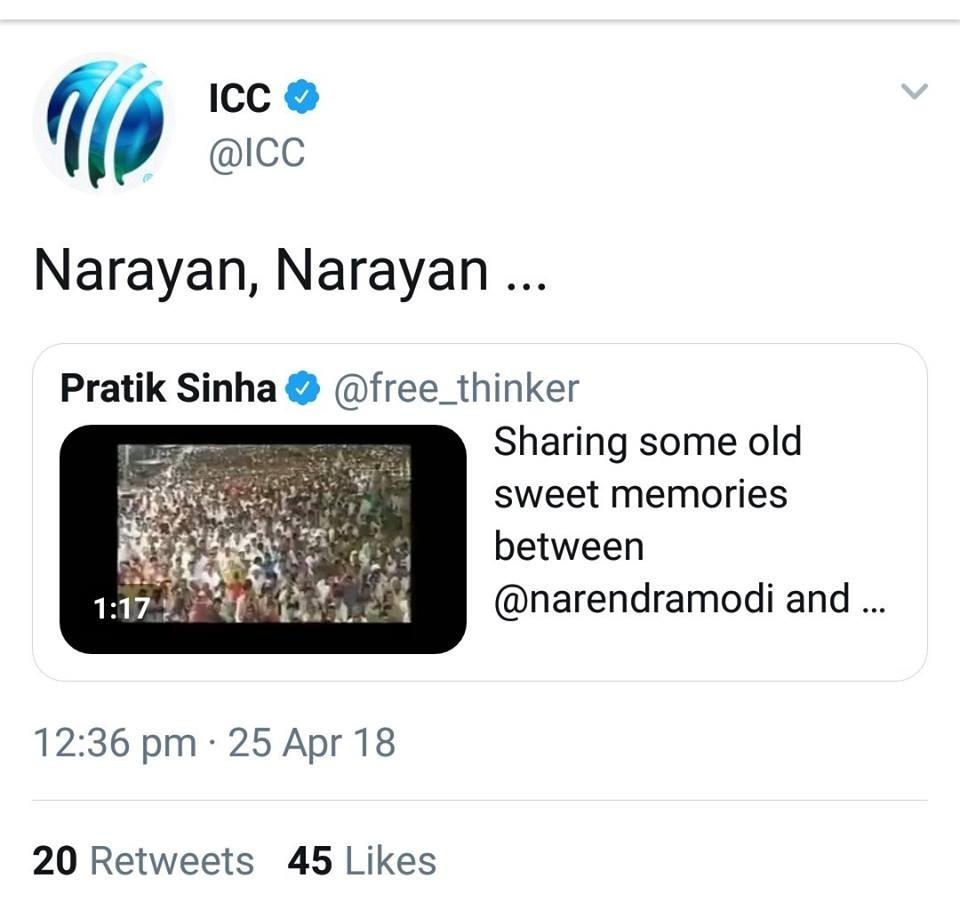Click the ICC verified badge
The width and height of the screenshot is (960, 918).
pos(303,98)
